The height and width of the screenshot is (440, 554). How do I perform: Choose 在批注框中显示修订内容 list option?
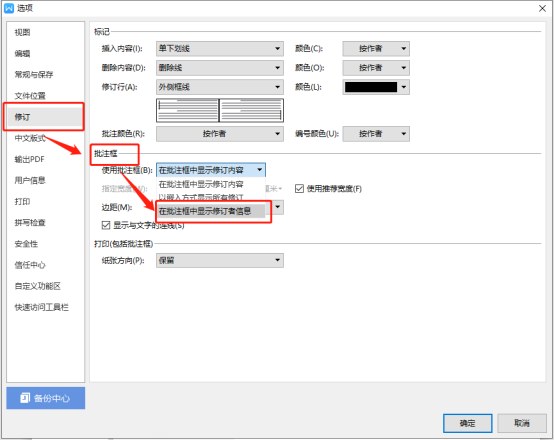(211, 184)
